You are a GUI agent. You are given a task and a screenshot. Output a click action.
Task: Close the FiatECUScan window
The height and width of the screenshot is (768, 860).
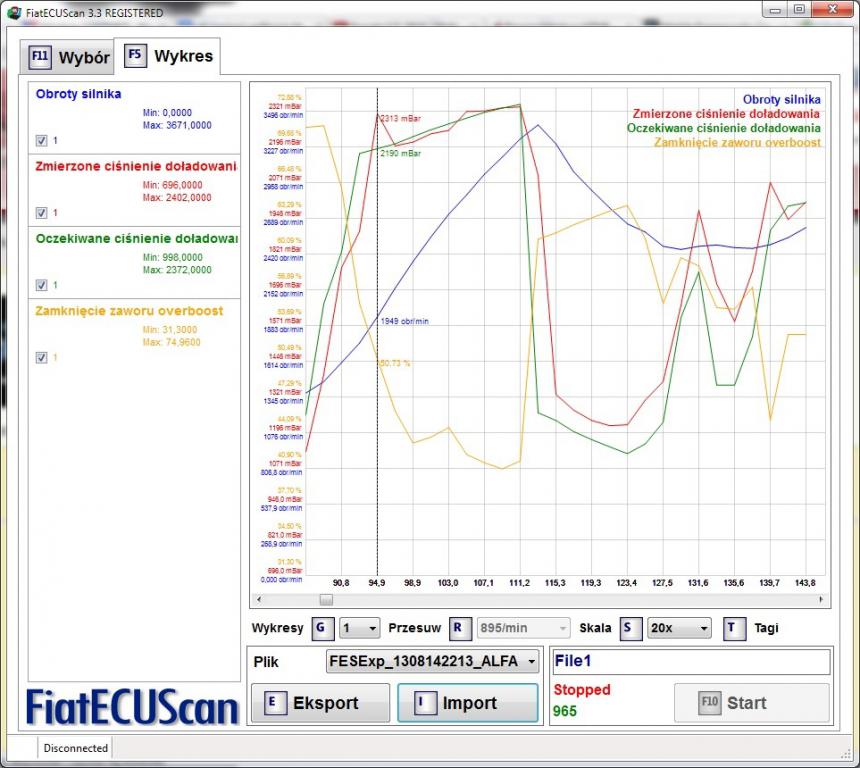click(x=833, y=9)
